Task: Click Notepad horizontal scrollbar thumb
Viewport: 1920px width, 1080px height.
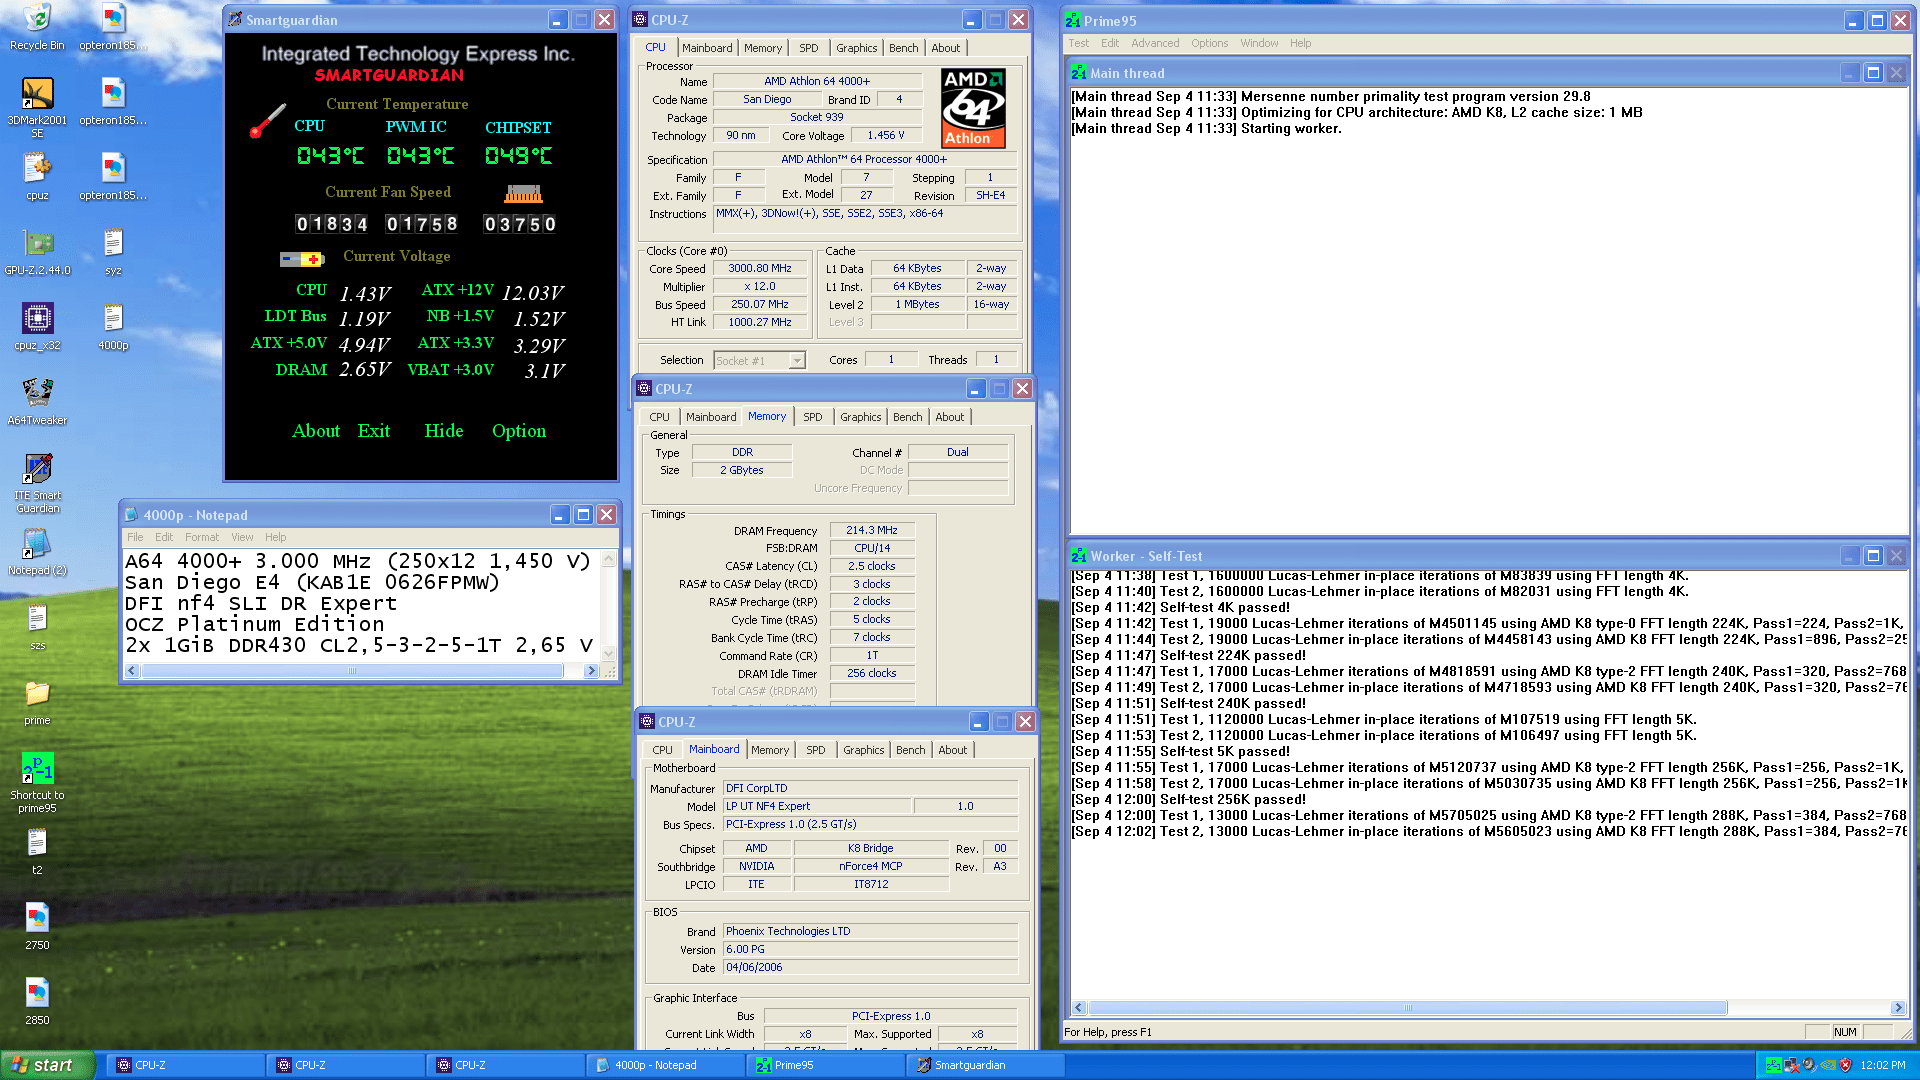Action: [352, 671]
